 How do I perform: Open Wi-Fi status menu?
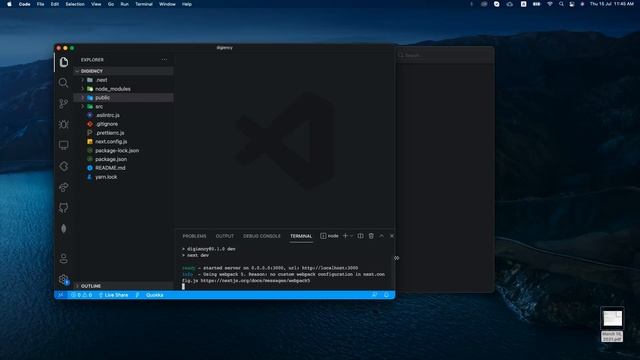[550, 4]
